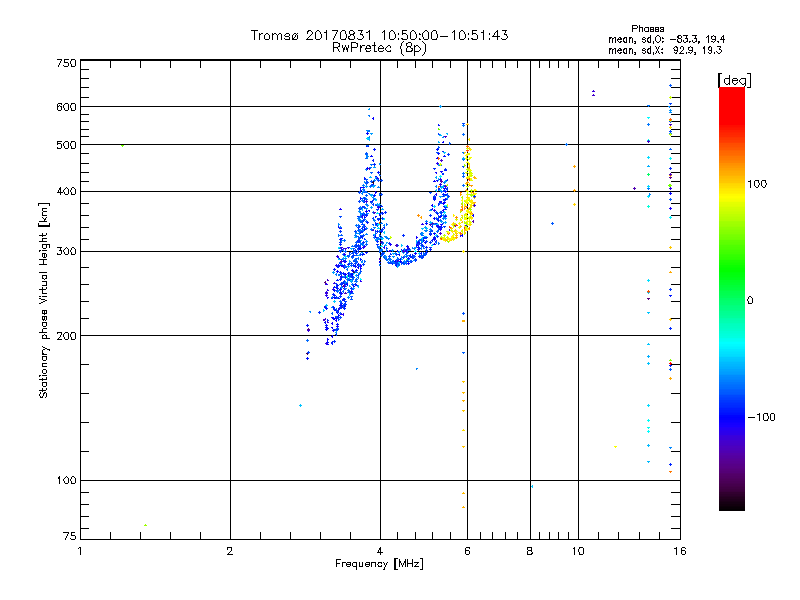Click the x-axis tick label '16'
Screen dimensions: 800x600
pyautogui.click(x=680, y=551)
